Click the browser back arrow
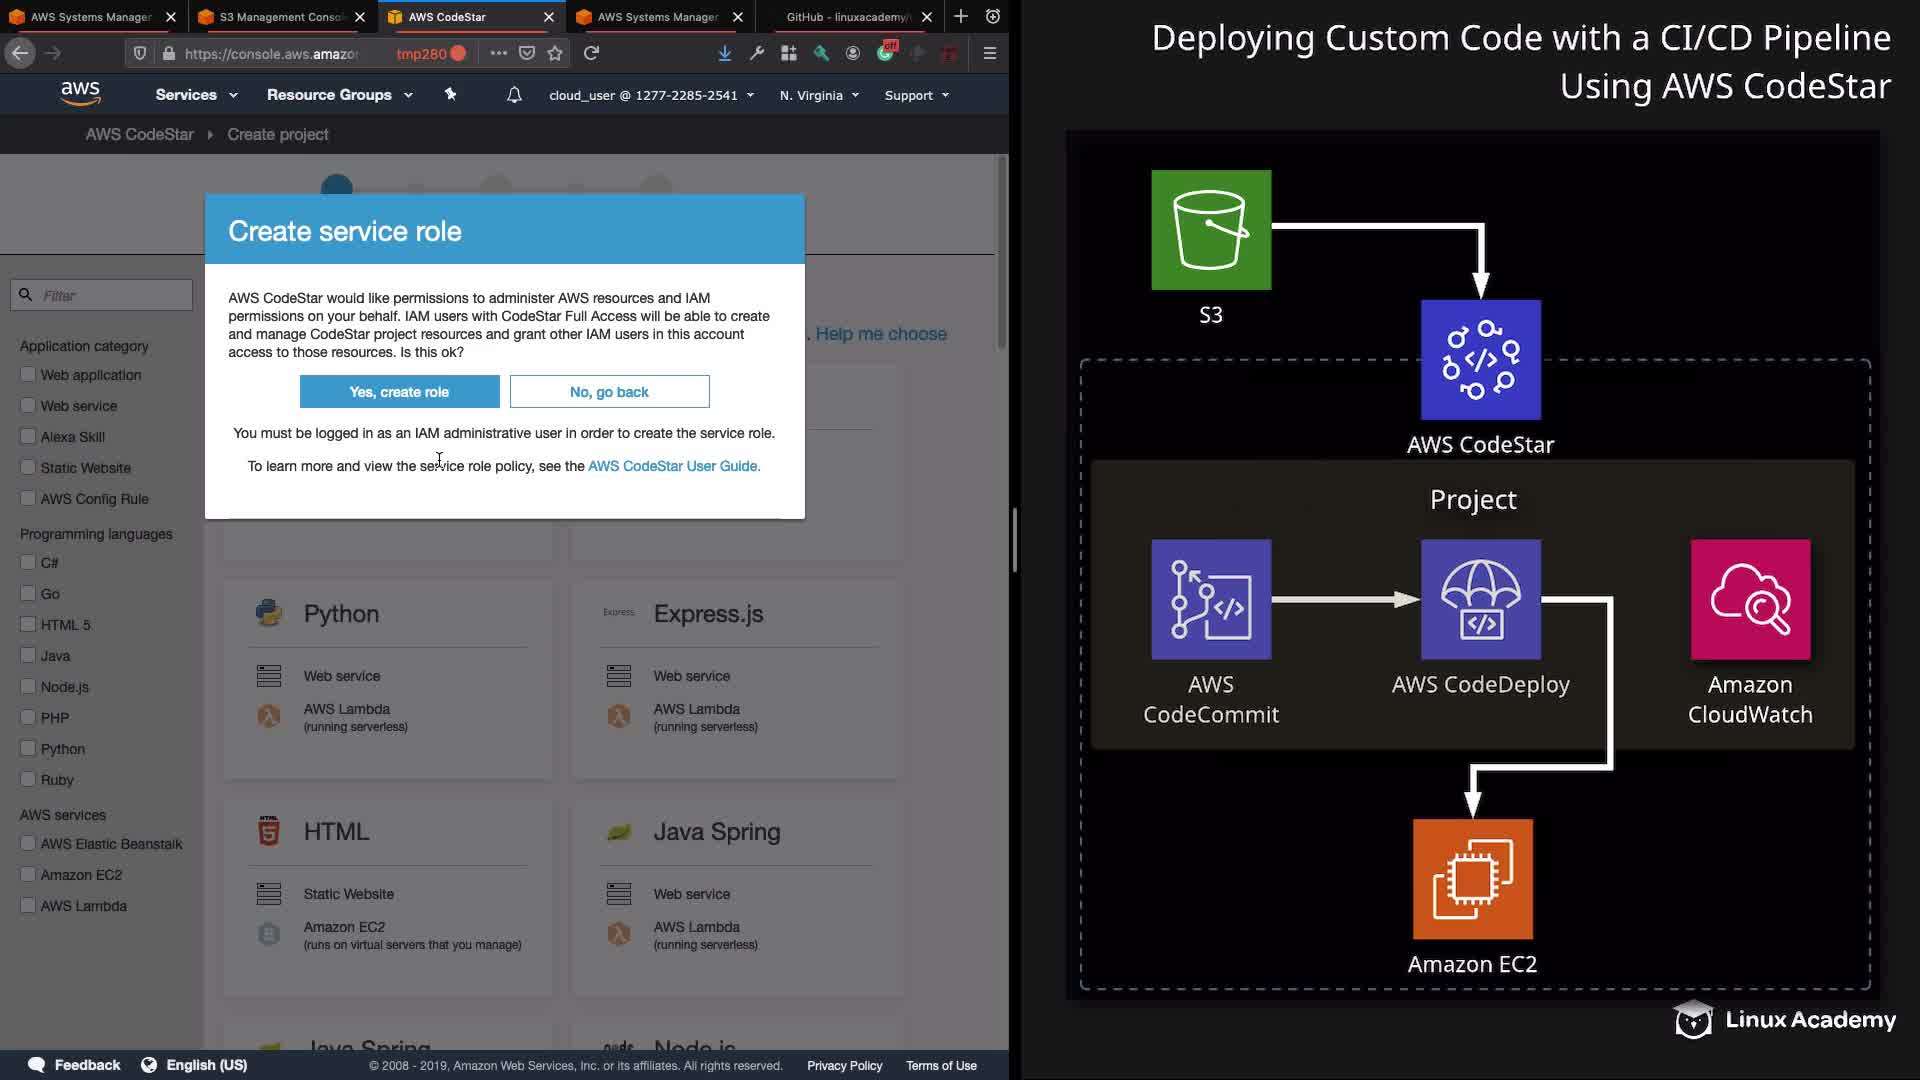Screen dimensions: 1920x1080 click(x=20, y=53)
